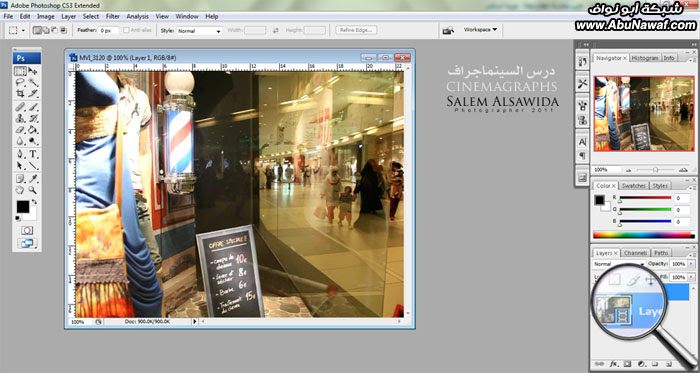This screenshot has height=373, width=700.
Task: Open the Style dropdown set to Normal
Action: point(199,31)
